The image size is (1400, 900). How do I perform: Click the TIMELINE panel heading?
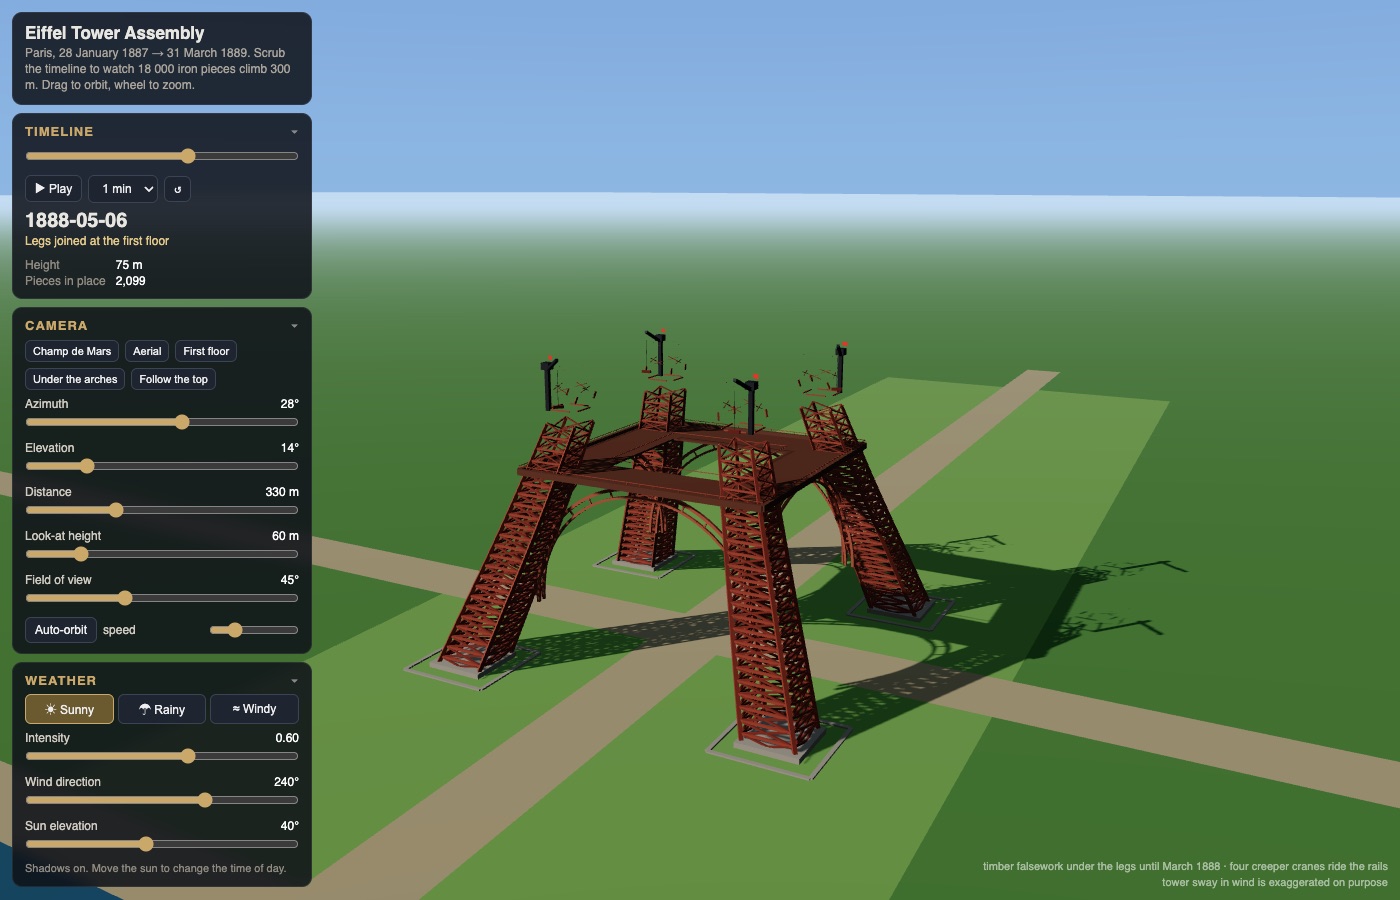pos(59,132)
